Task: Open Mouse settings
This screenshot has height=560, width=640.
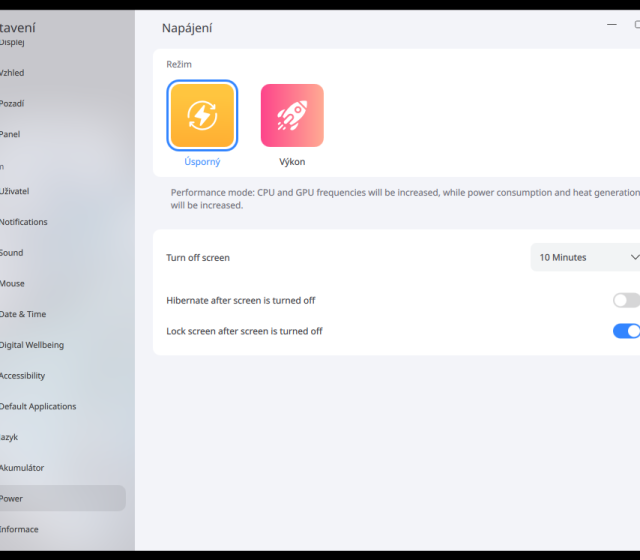Action: tap(12, 283)
